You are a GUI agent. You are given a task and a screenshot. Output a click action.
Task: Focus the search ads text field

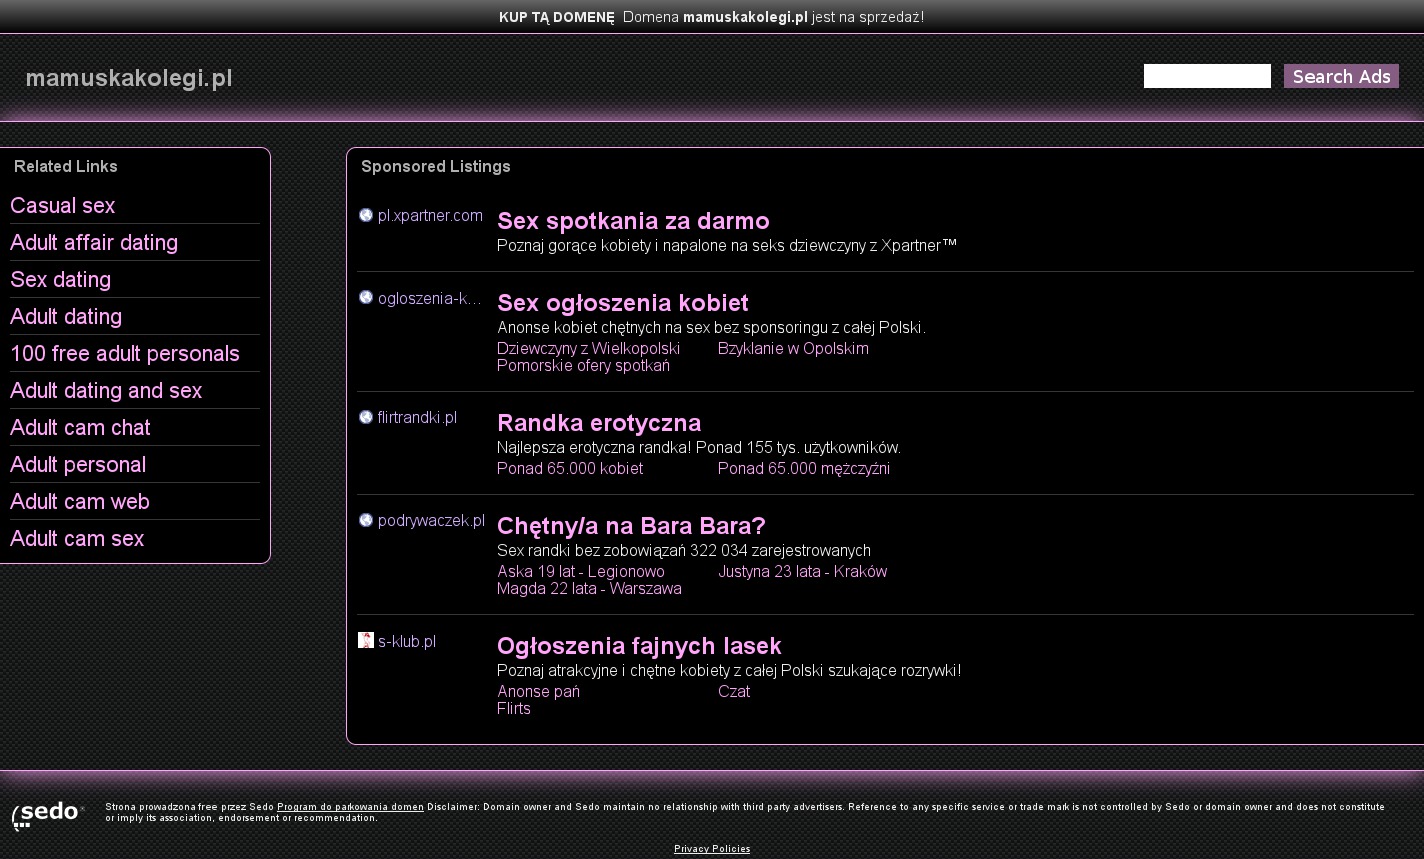[1206, 76]
